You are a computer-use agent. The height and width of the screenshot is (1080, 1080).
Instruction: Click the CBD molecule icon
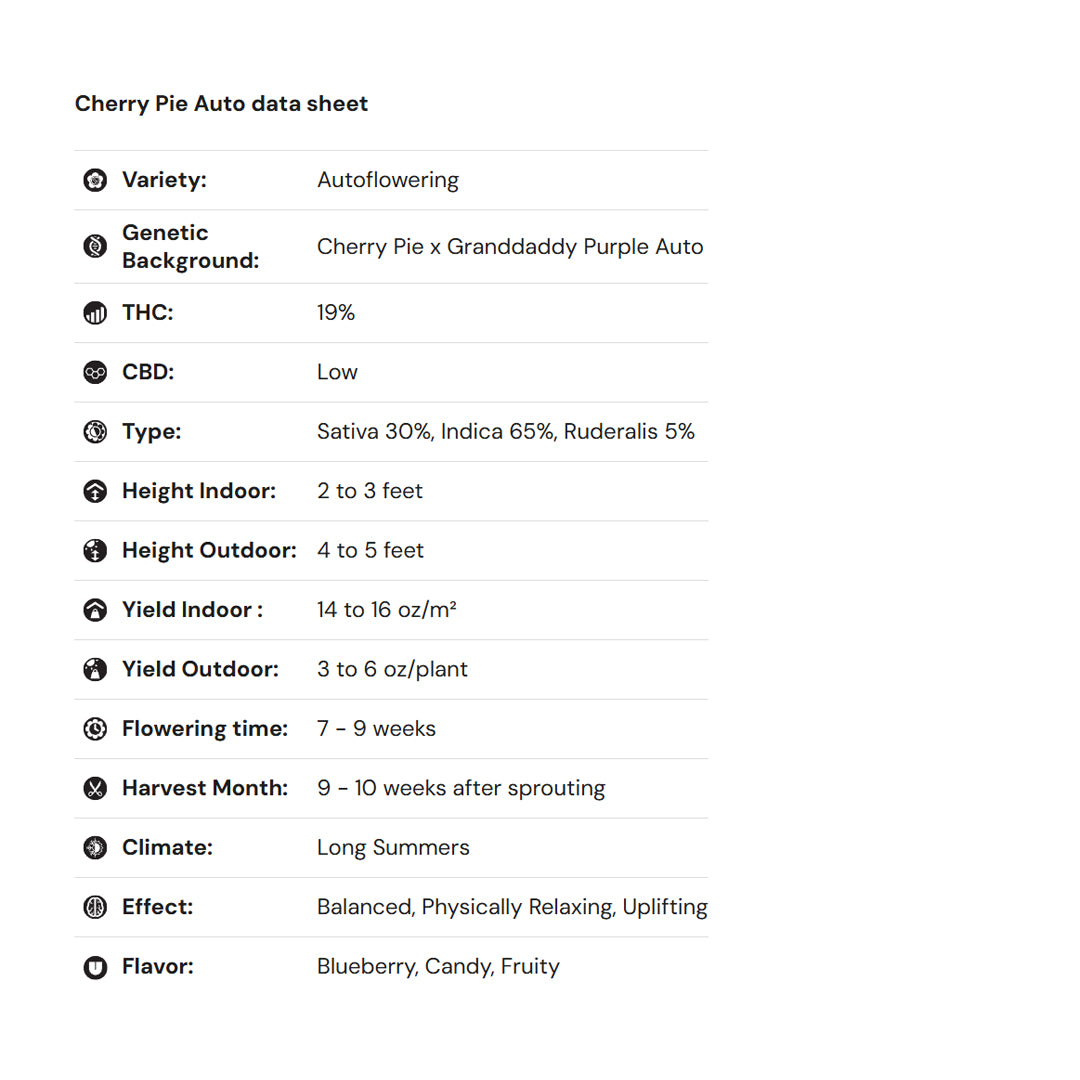click(95, 372)
